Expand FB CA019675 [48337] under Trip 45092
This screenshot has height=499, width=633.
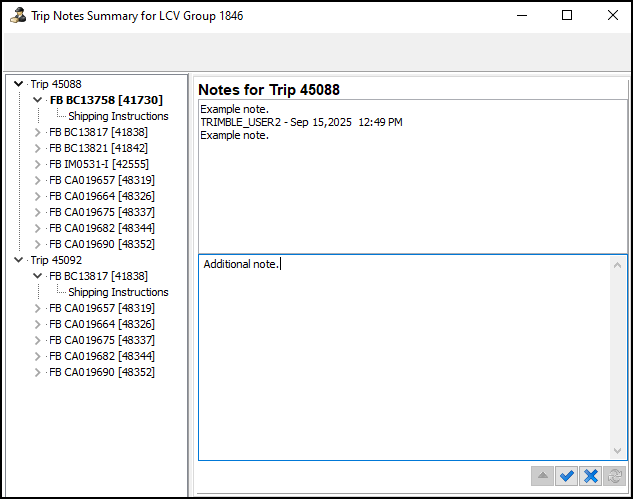tap(37, 340)
